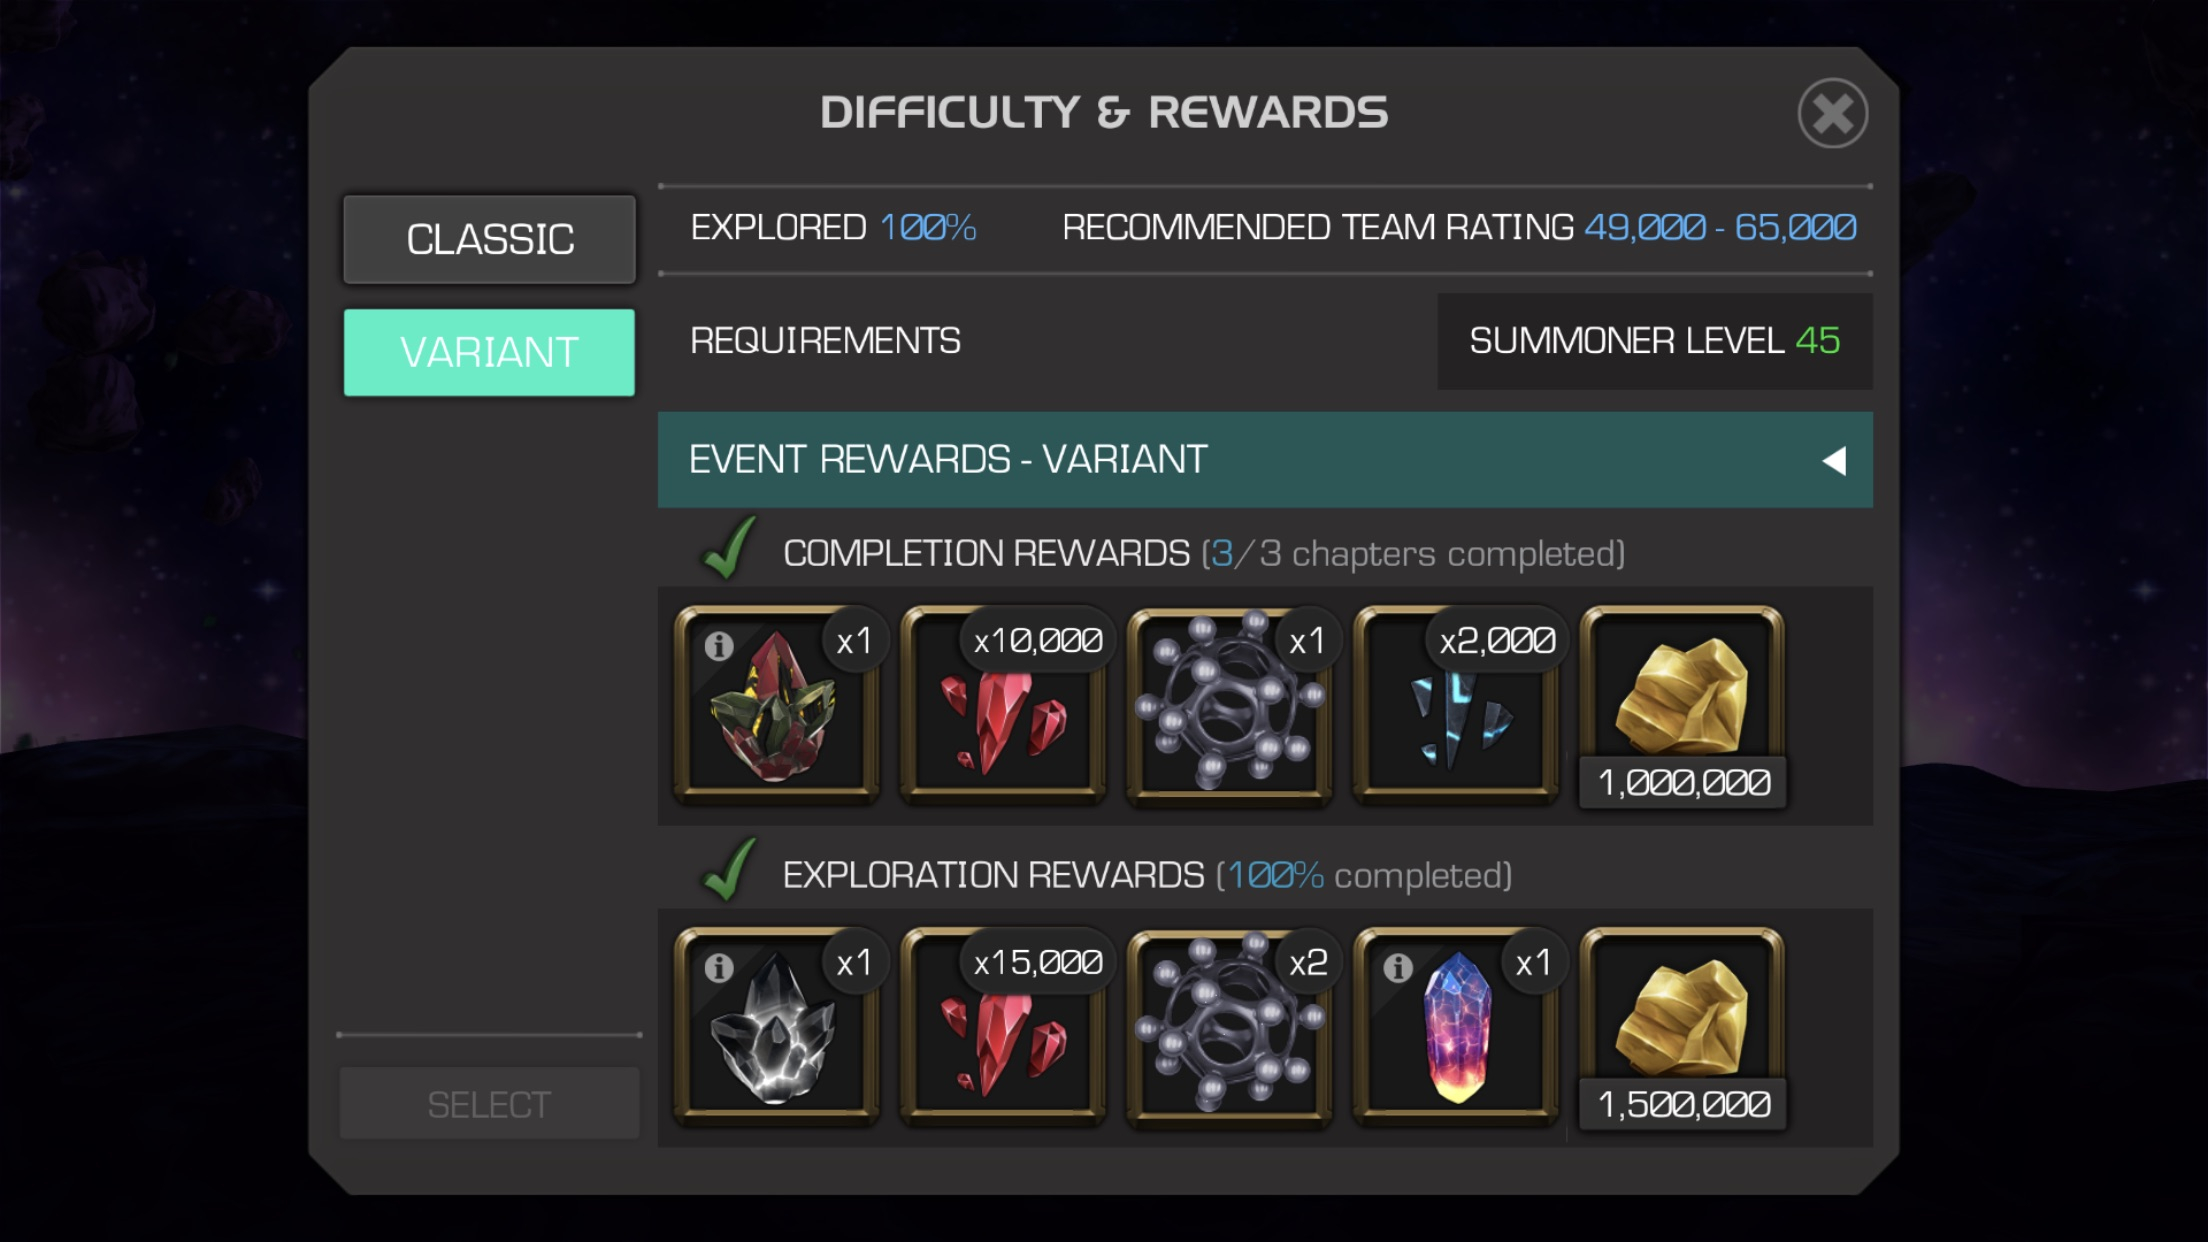Switch to the Classic difficulty tab

click(x=489, y=239)
